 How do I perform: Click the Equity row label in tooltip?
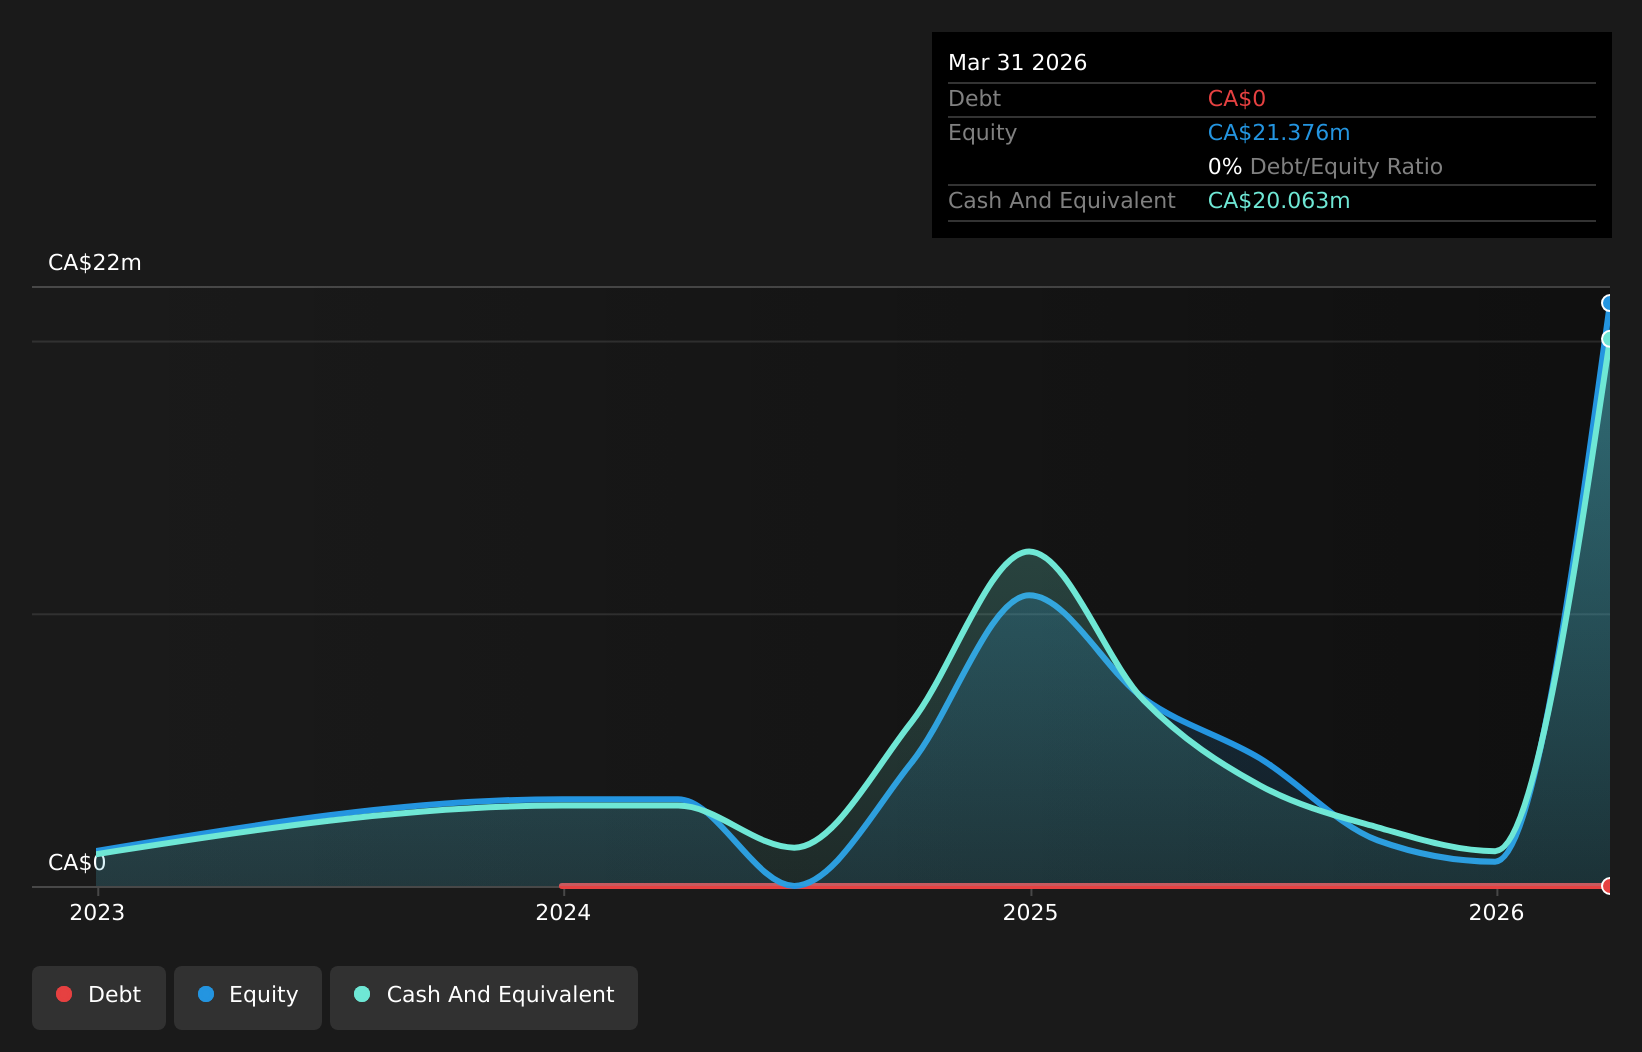982,133
